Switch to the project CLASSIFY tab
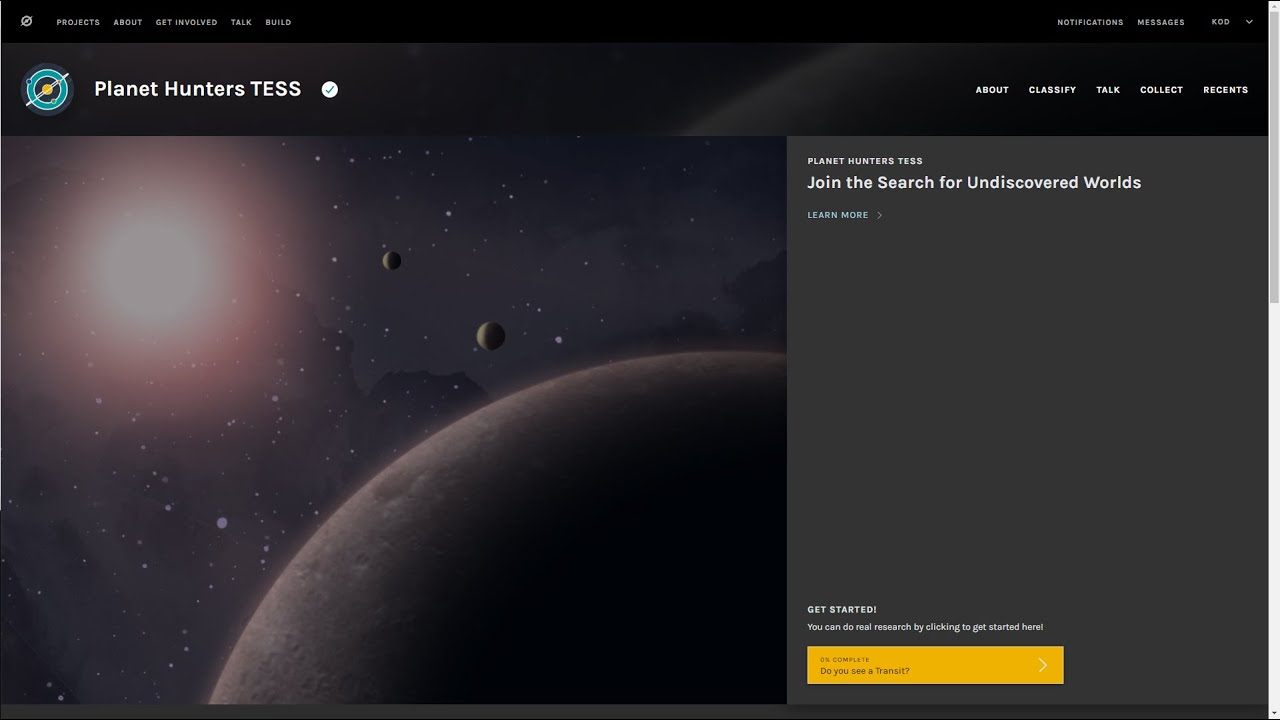 coord(1052,90)
